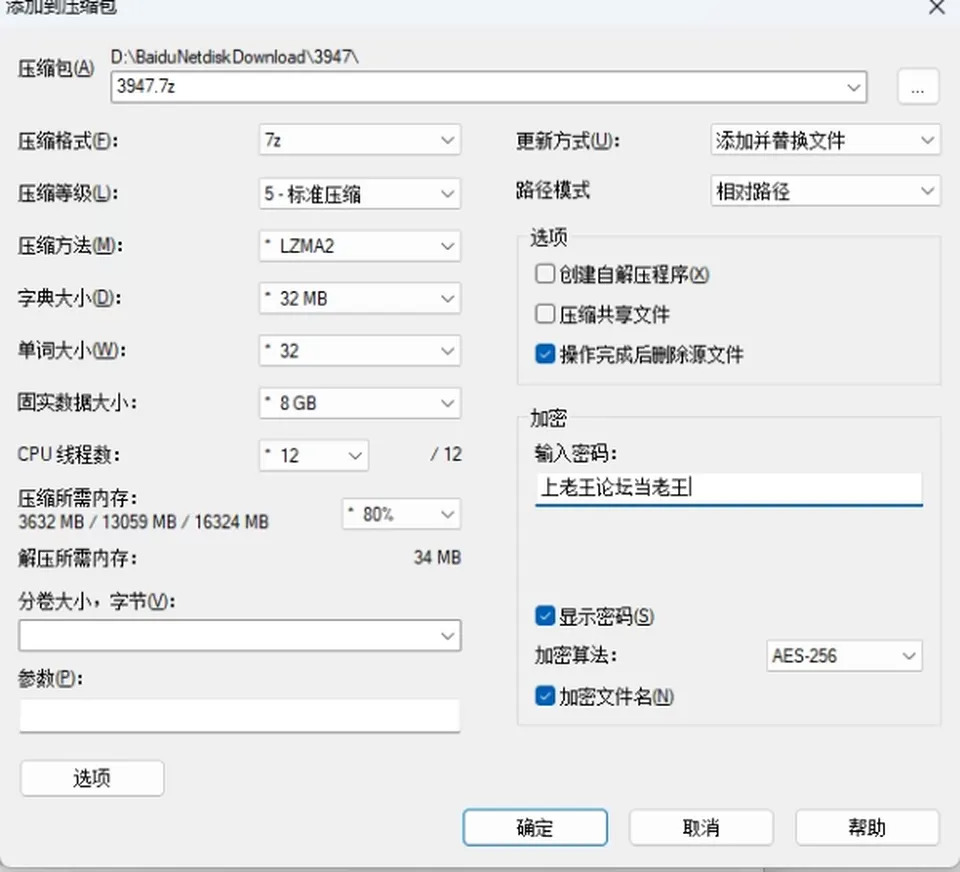Expand the 压缩格式 7z dropdown
This screenshot has height=872, width=960.
click(360, 140)
